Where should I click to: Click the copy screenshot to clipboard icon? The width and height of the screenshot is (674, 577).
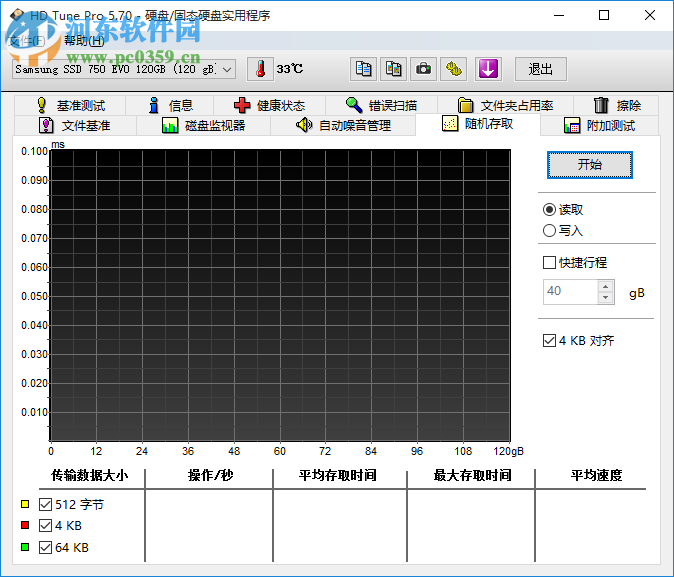(393, 69)
